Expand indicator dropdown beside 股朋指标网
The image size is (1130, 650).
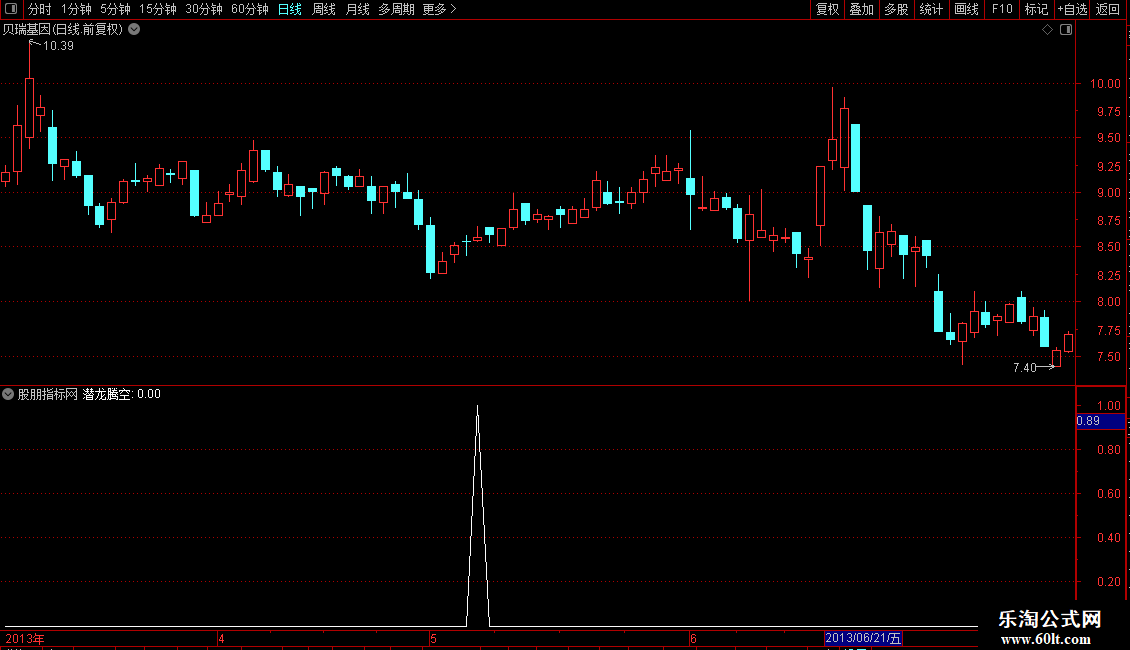[8, 394]
